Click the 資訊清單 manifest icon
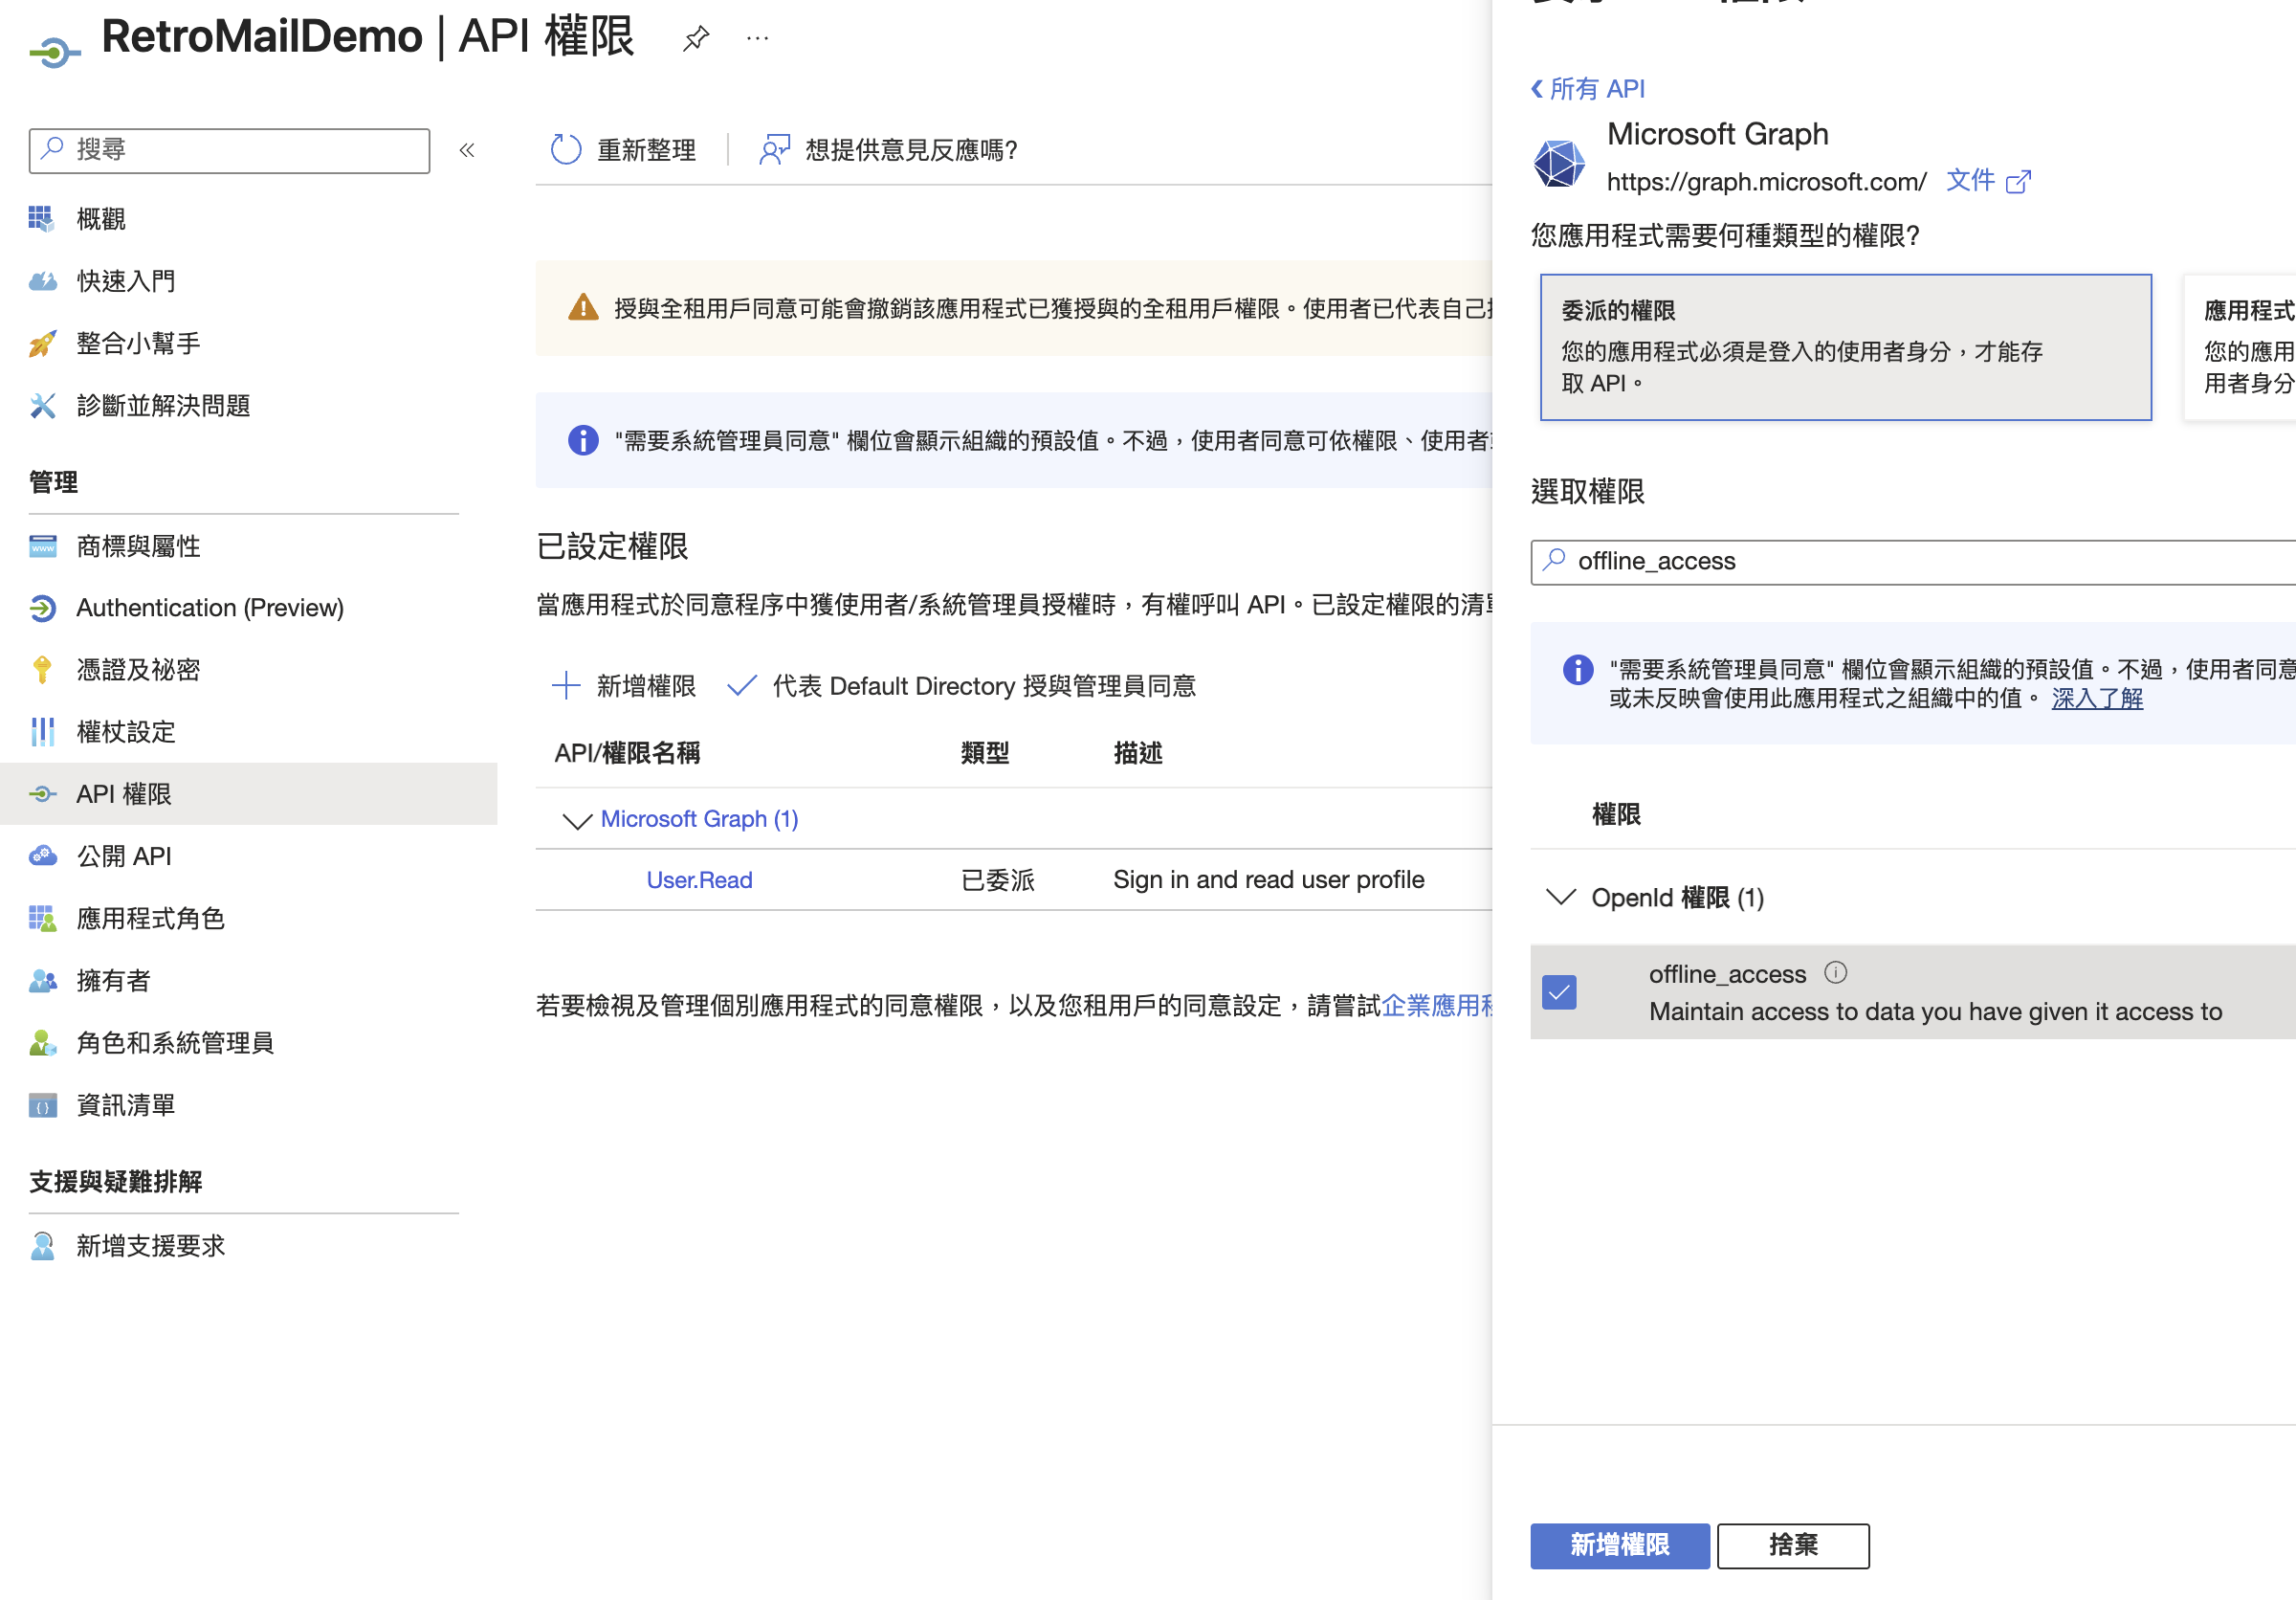Image resolution: width=2296 pixels, height=1600 pixels. pyautogui.click(x=42, y=1105)
